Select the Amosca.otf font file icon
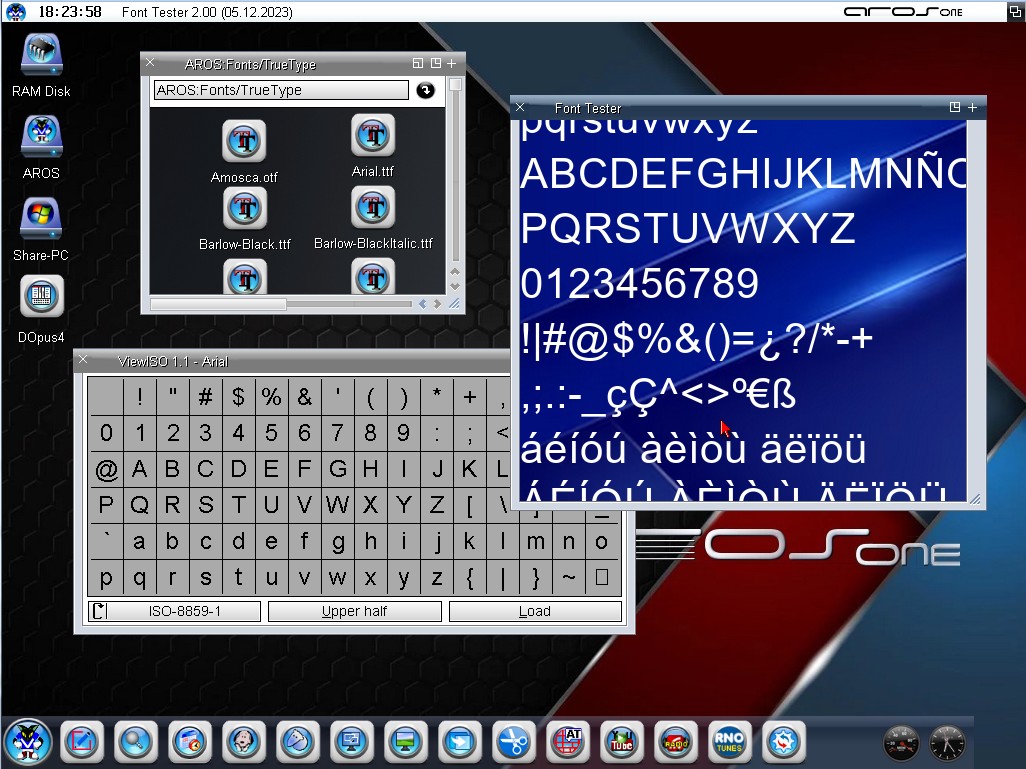1026x769 pixels. click(244, 142)
